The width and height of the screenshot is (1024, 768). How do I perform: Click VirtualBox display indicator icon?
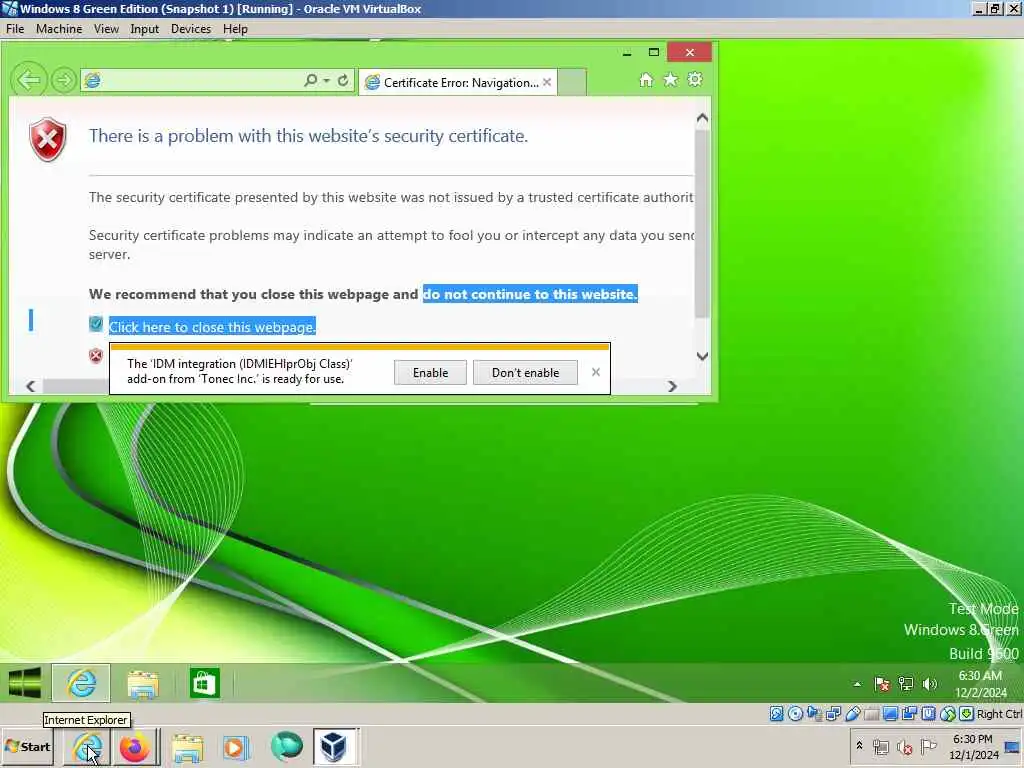tap(890, 714)
